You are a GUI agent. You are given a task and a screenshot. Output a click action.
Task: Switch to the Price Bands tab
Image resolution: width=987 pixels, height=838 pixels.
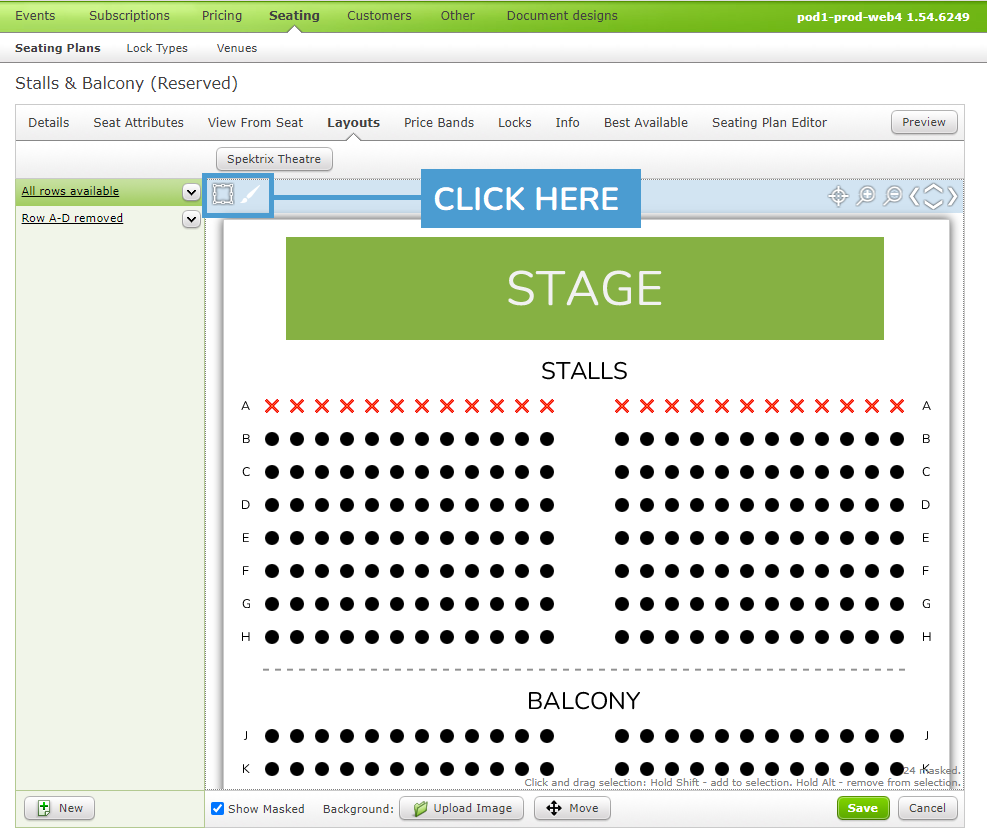[439, 123]
